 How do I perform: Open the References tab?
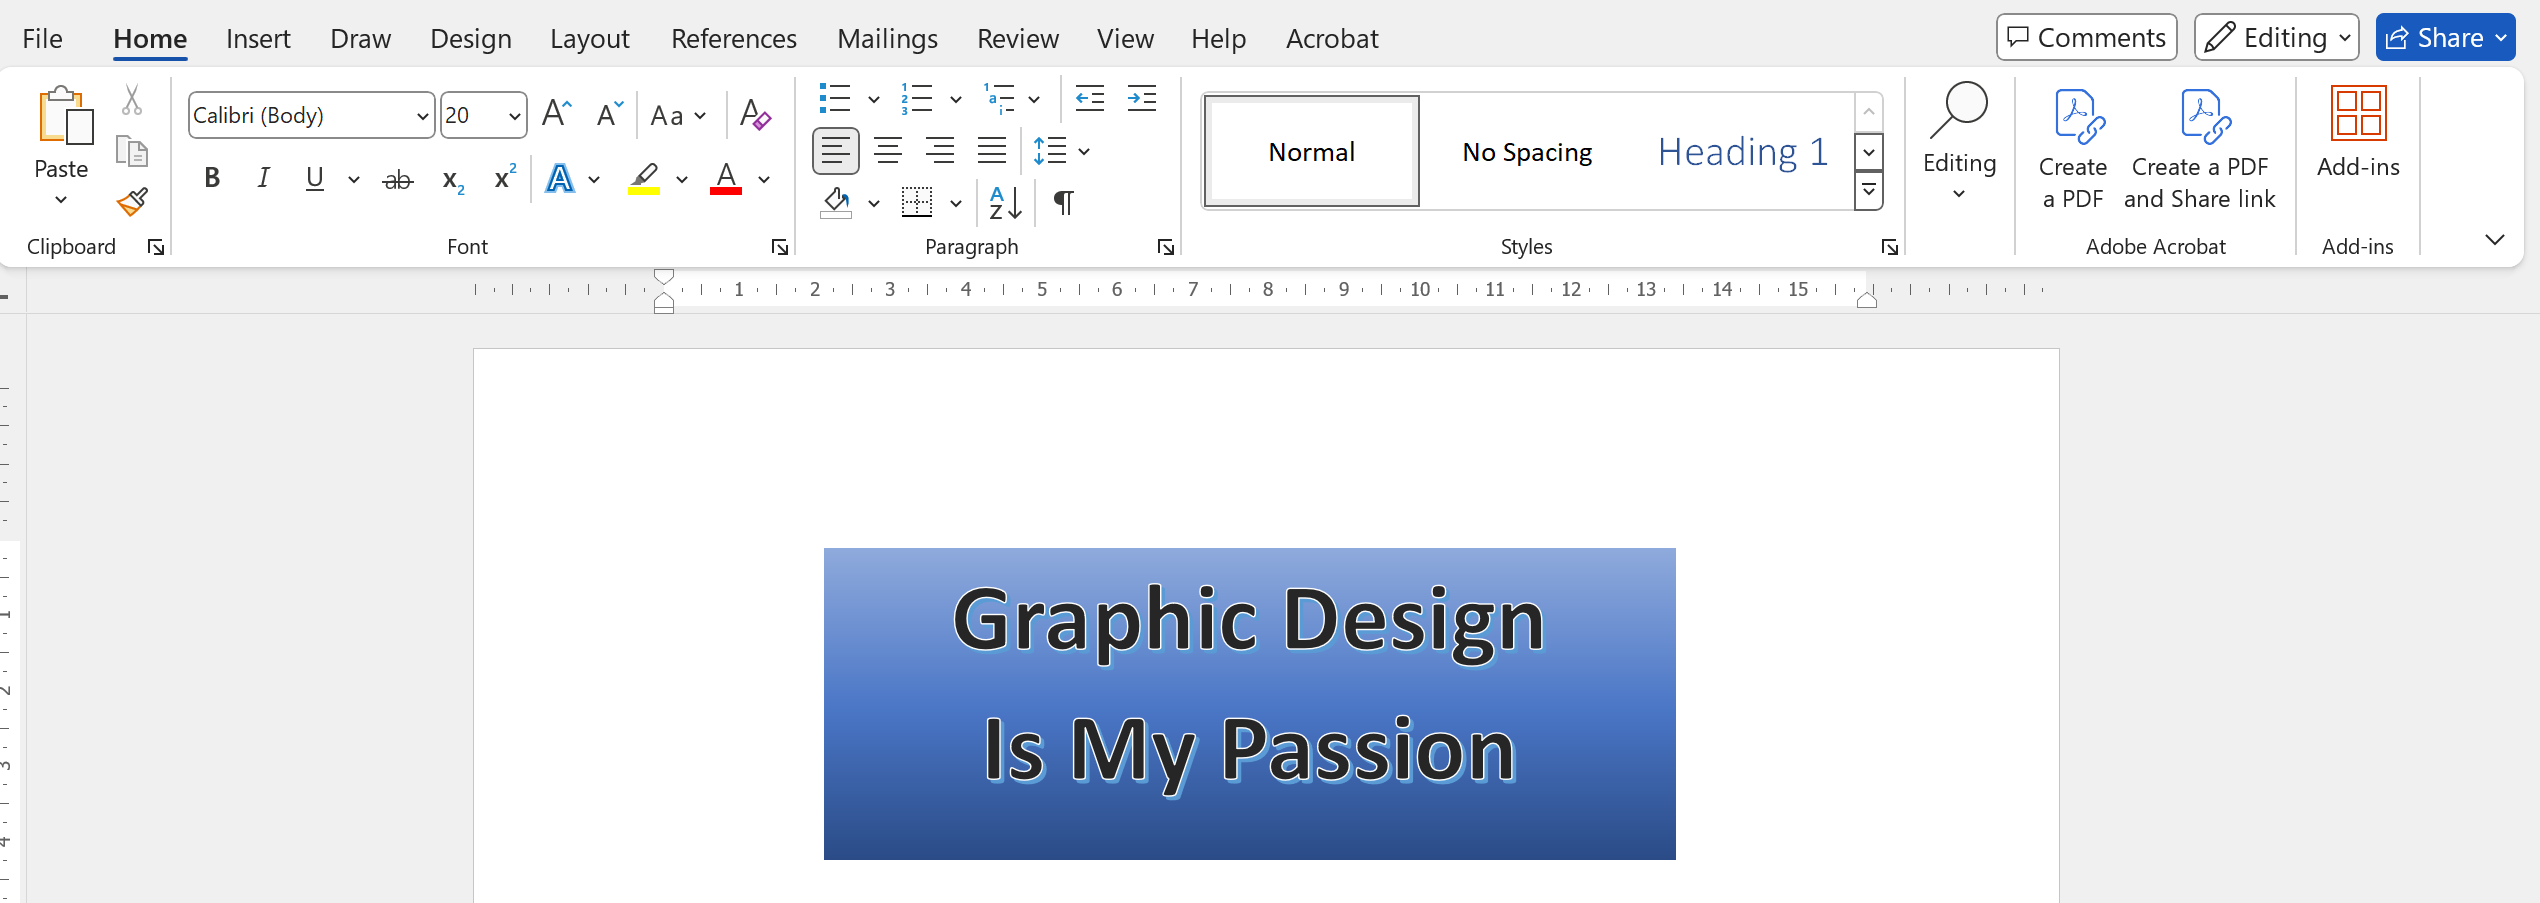(733, 39)
